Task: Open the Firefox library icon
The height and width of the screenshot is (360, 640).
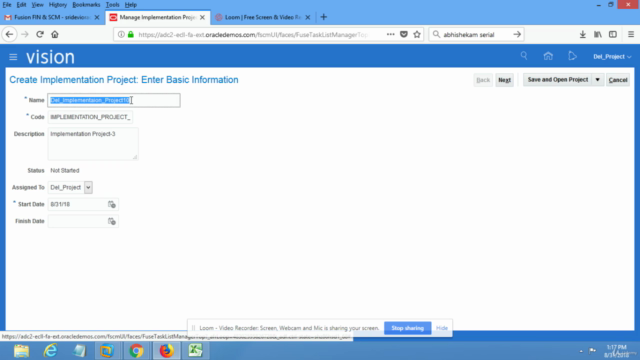Action: [x=598, y=35]
